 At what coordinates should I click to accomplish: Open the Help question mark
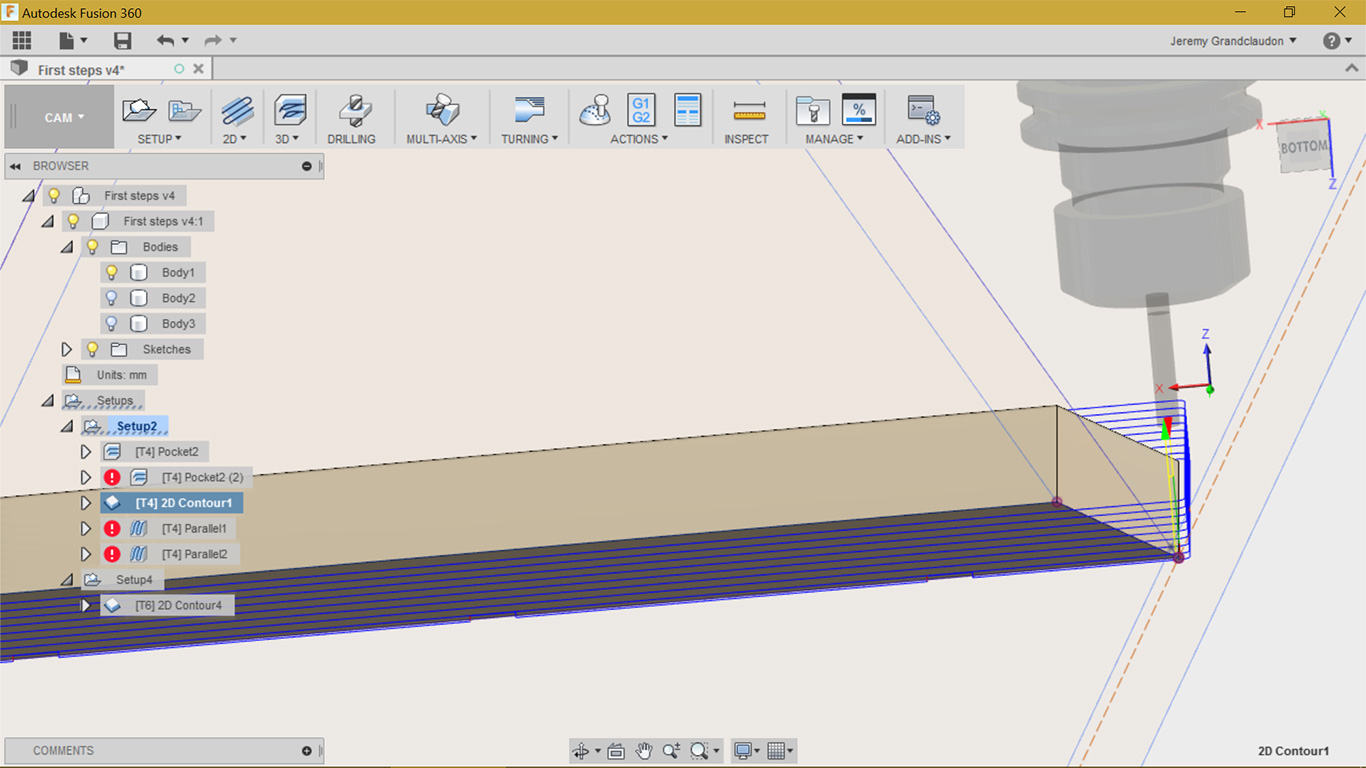point(1331,40)
